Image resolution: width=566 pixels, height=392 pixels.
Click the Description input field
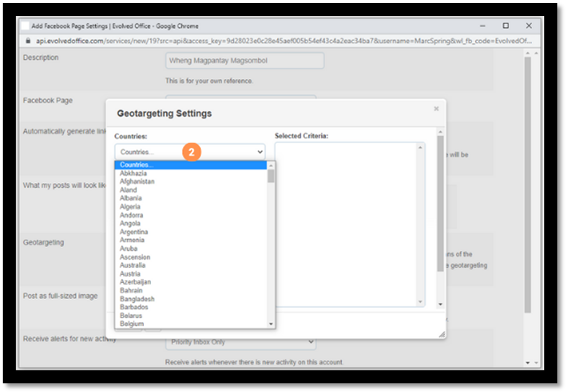(x=245, y=61)
